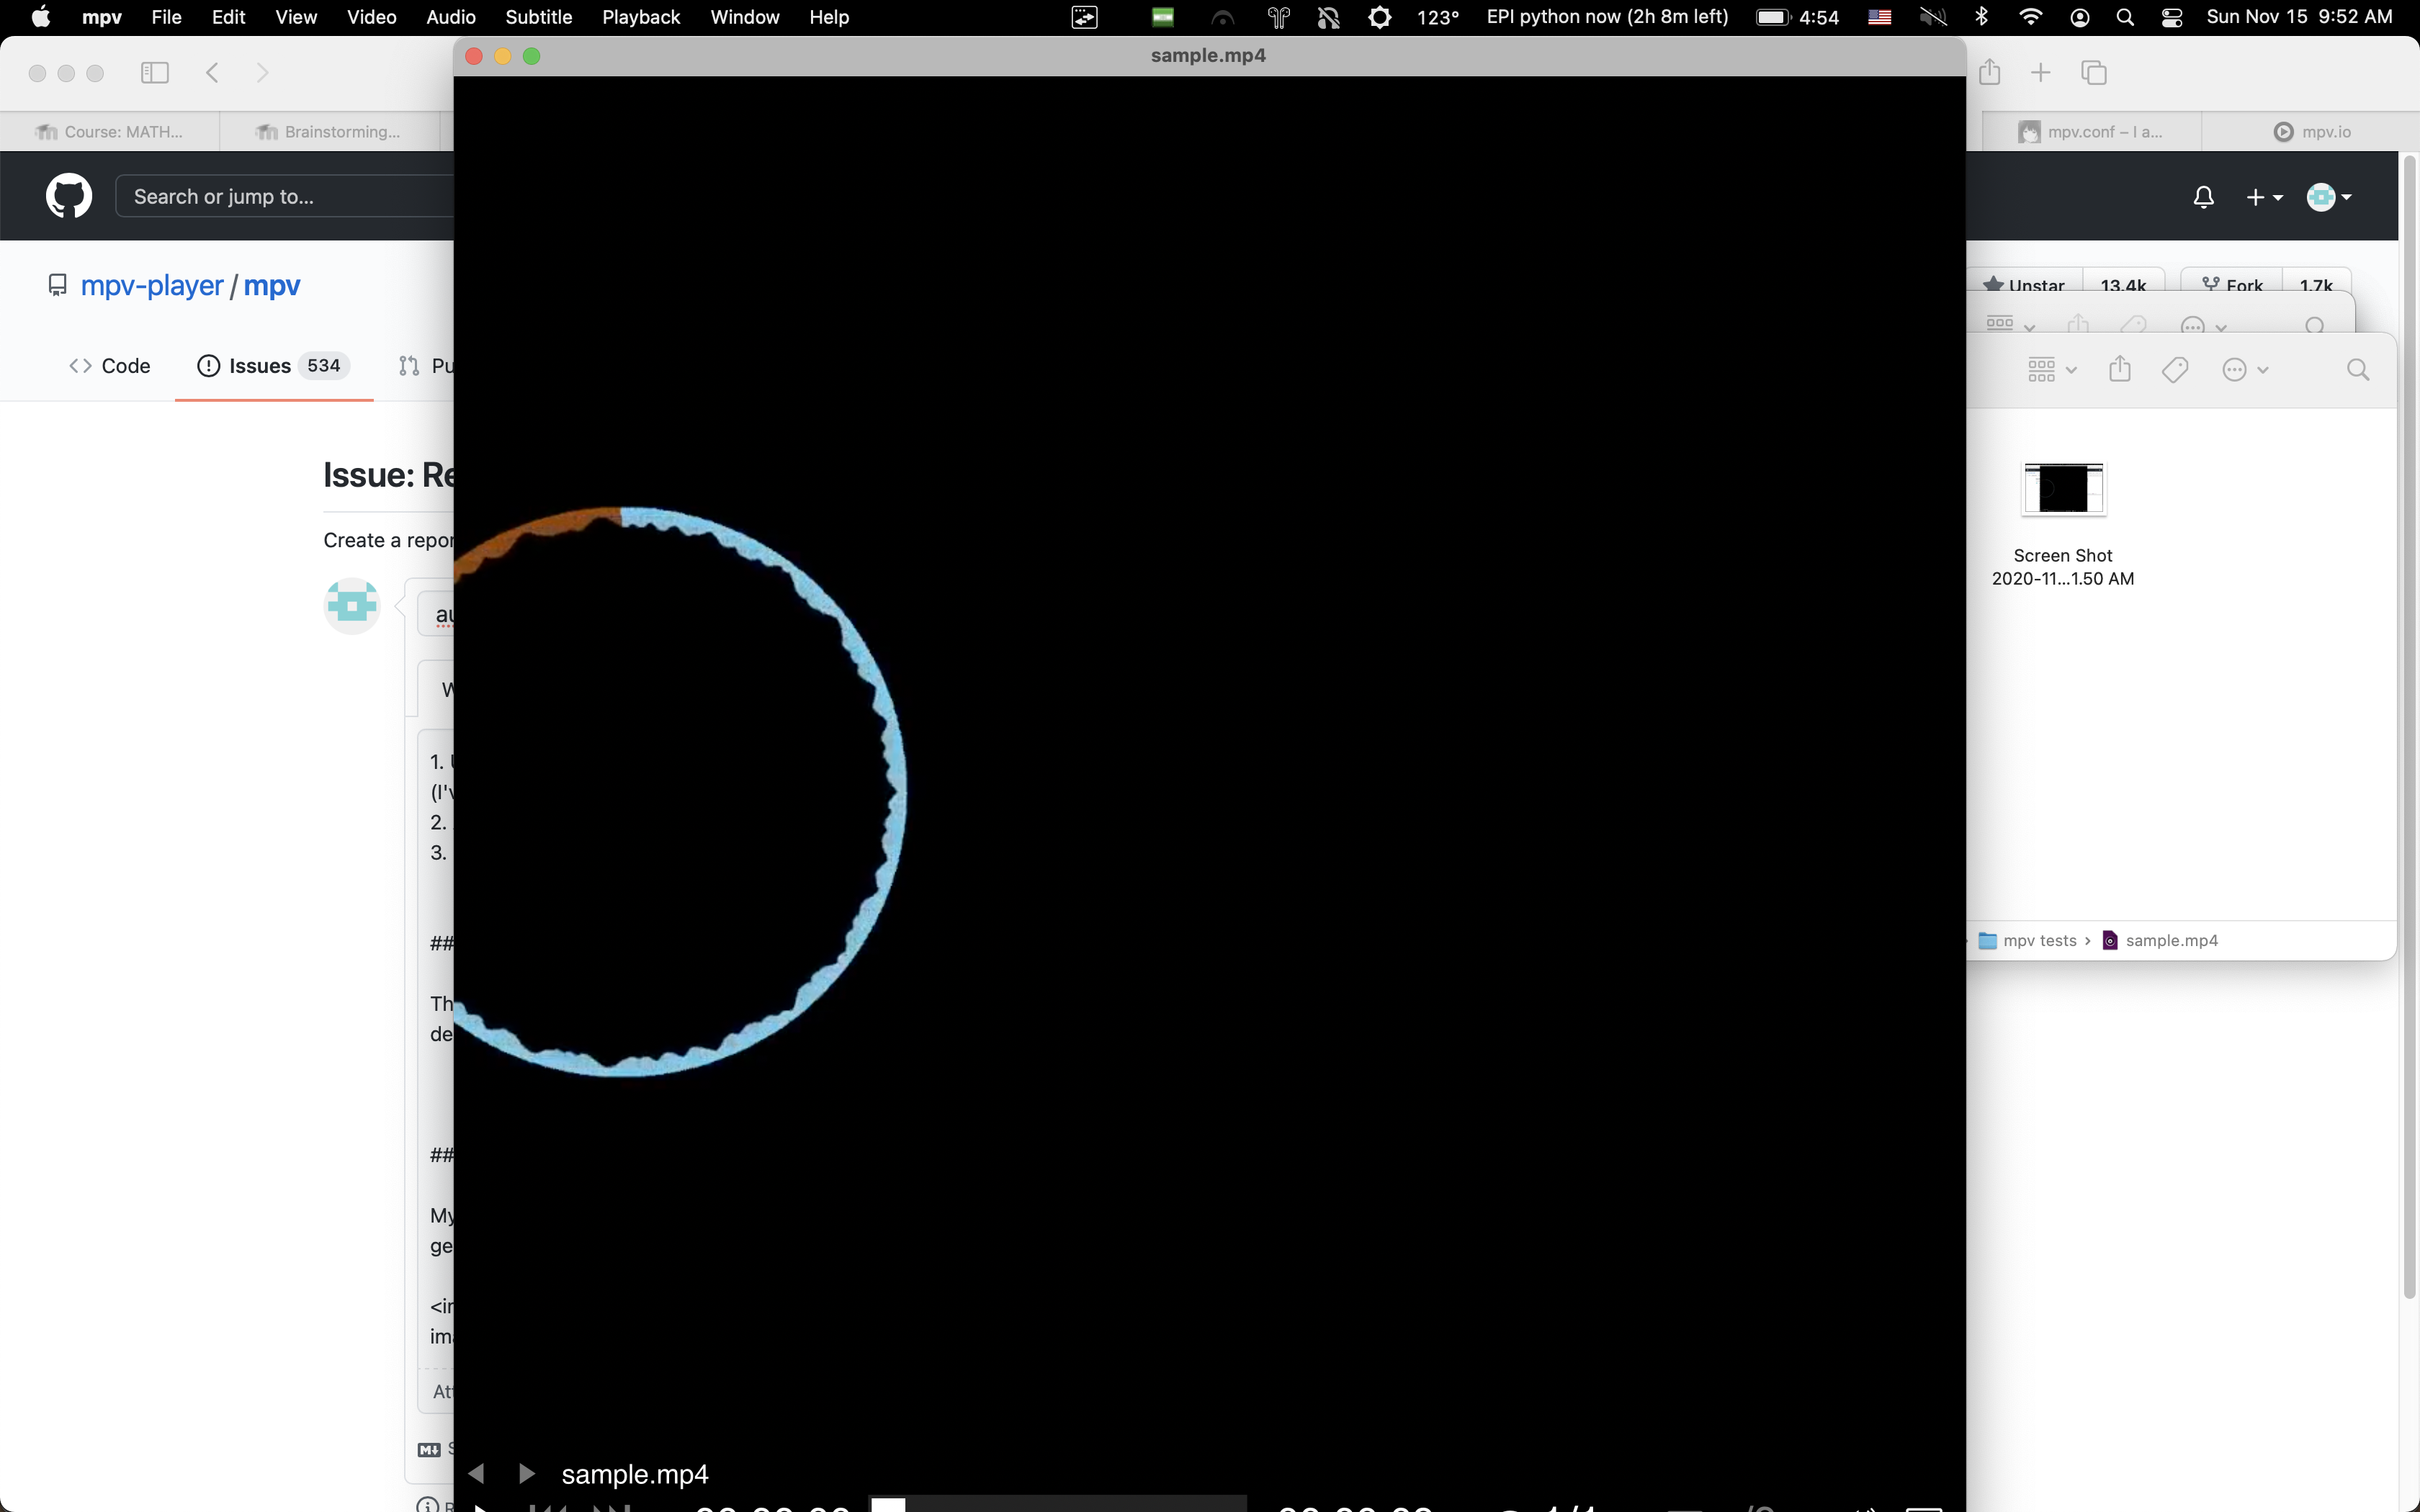Viewport: 2420px width, 1512px height.
Task: Open Control Center in menu bar
Action: point(2172,17)
